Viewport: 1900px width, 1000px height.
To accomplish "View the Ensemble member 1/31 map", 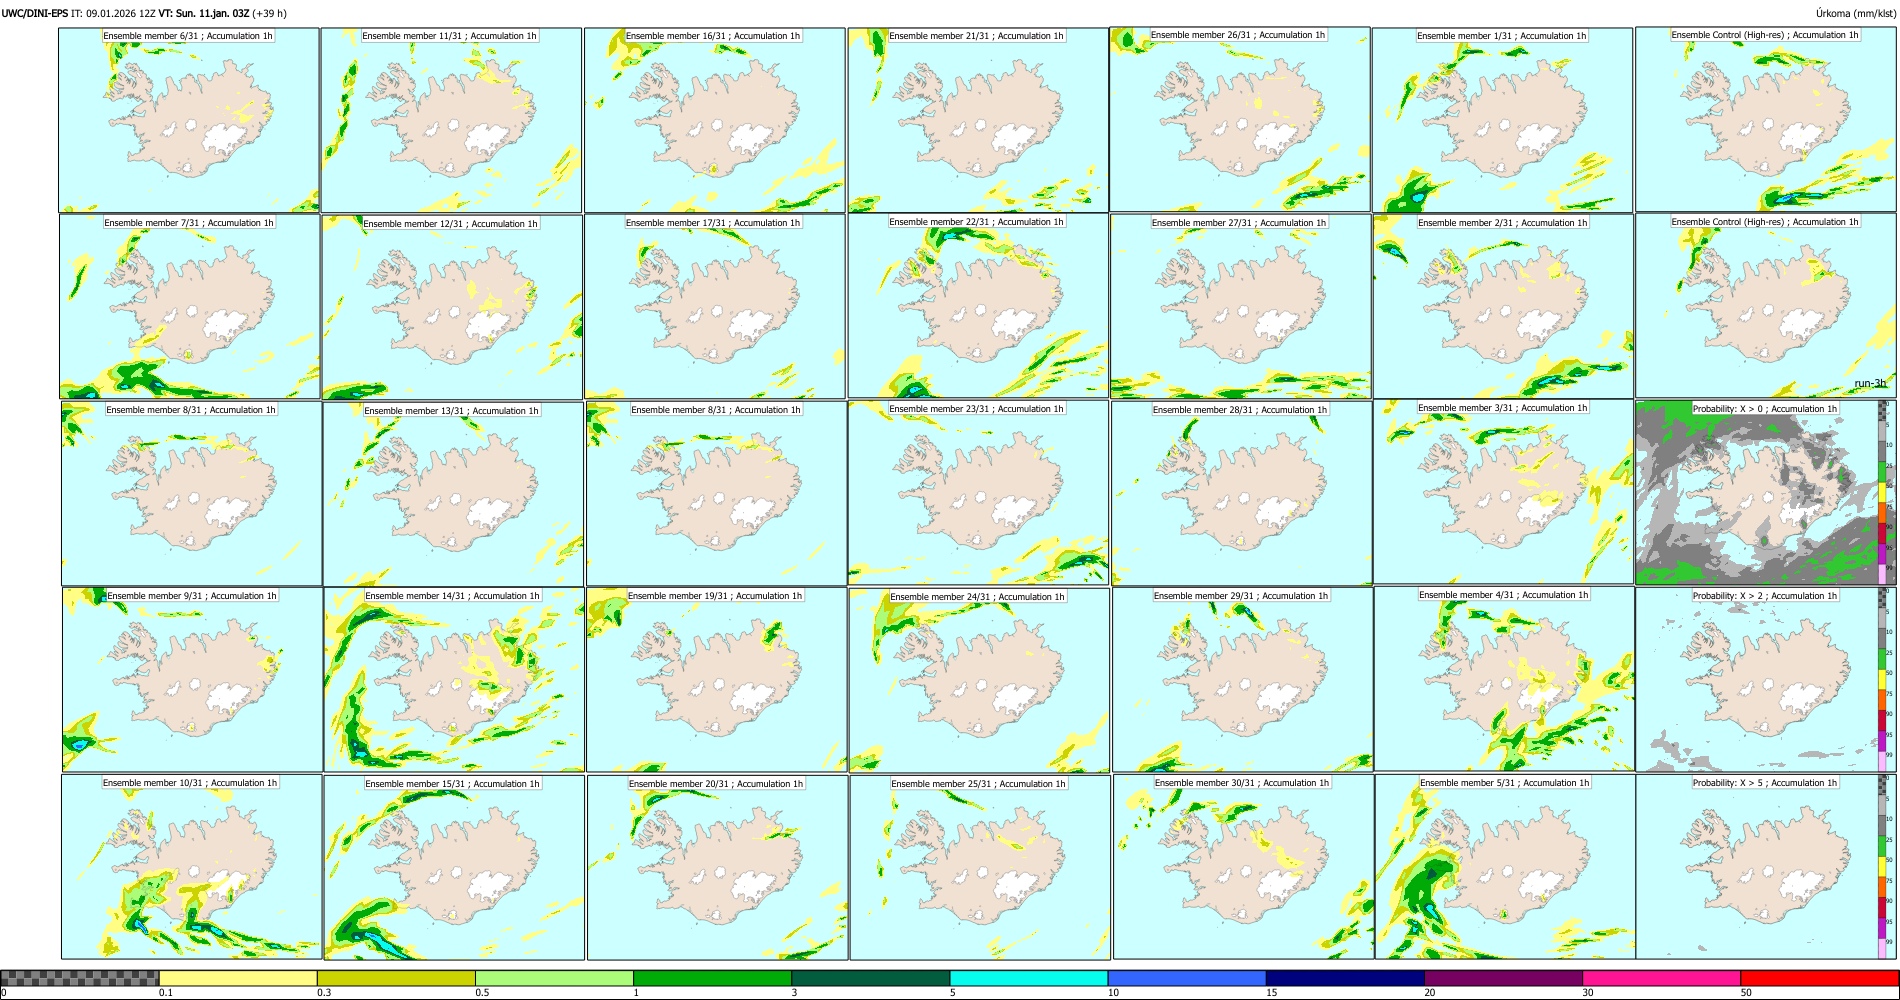I will [x=1503, y=120].
